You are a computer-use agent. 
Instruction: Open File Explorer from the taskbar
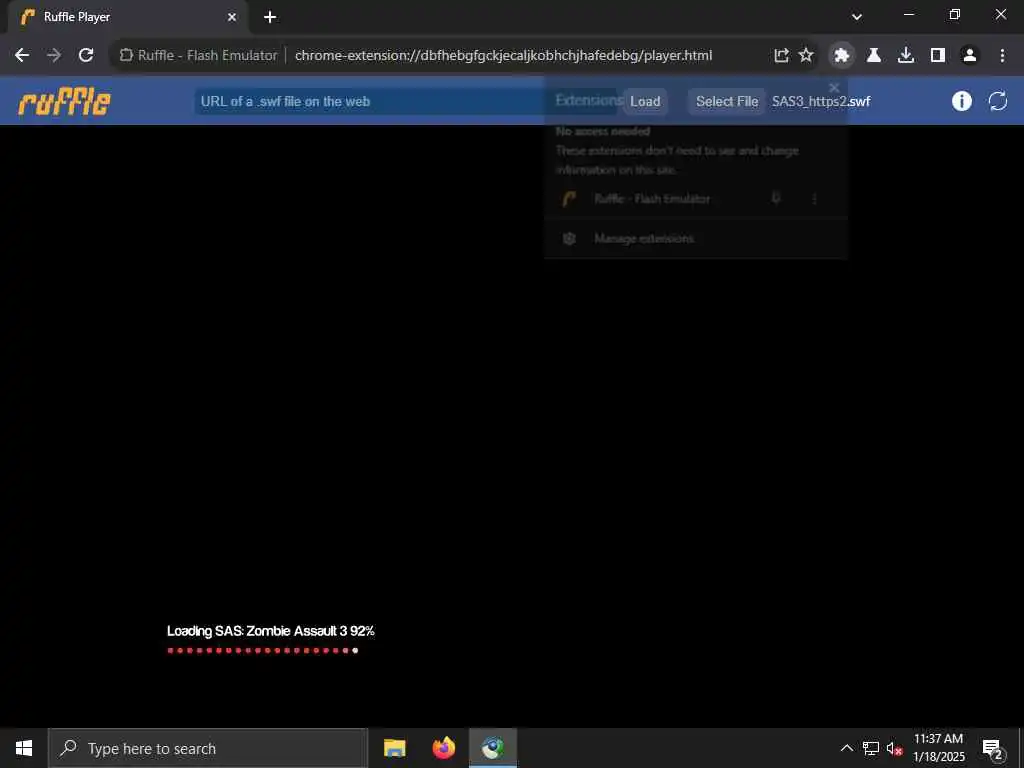394,748
